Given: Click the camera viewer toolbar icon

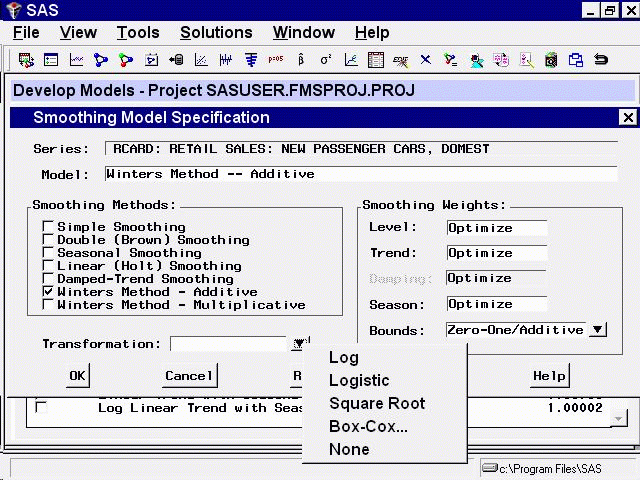Looking at the screenshot, I should point(551,60).
